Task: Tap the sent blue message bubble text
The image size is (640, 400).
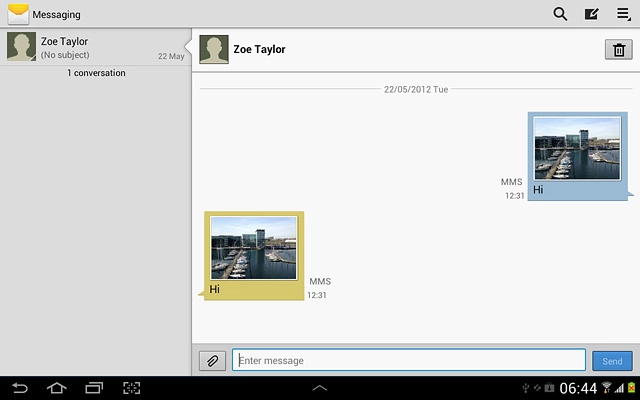Action: pos(539,190)
